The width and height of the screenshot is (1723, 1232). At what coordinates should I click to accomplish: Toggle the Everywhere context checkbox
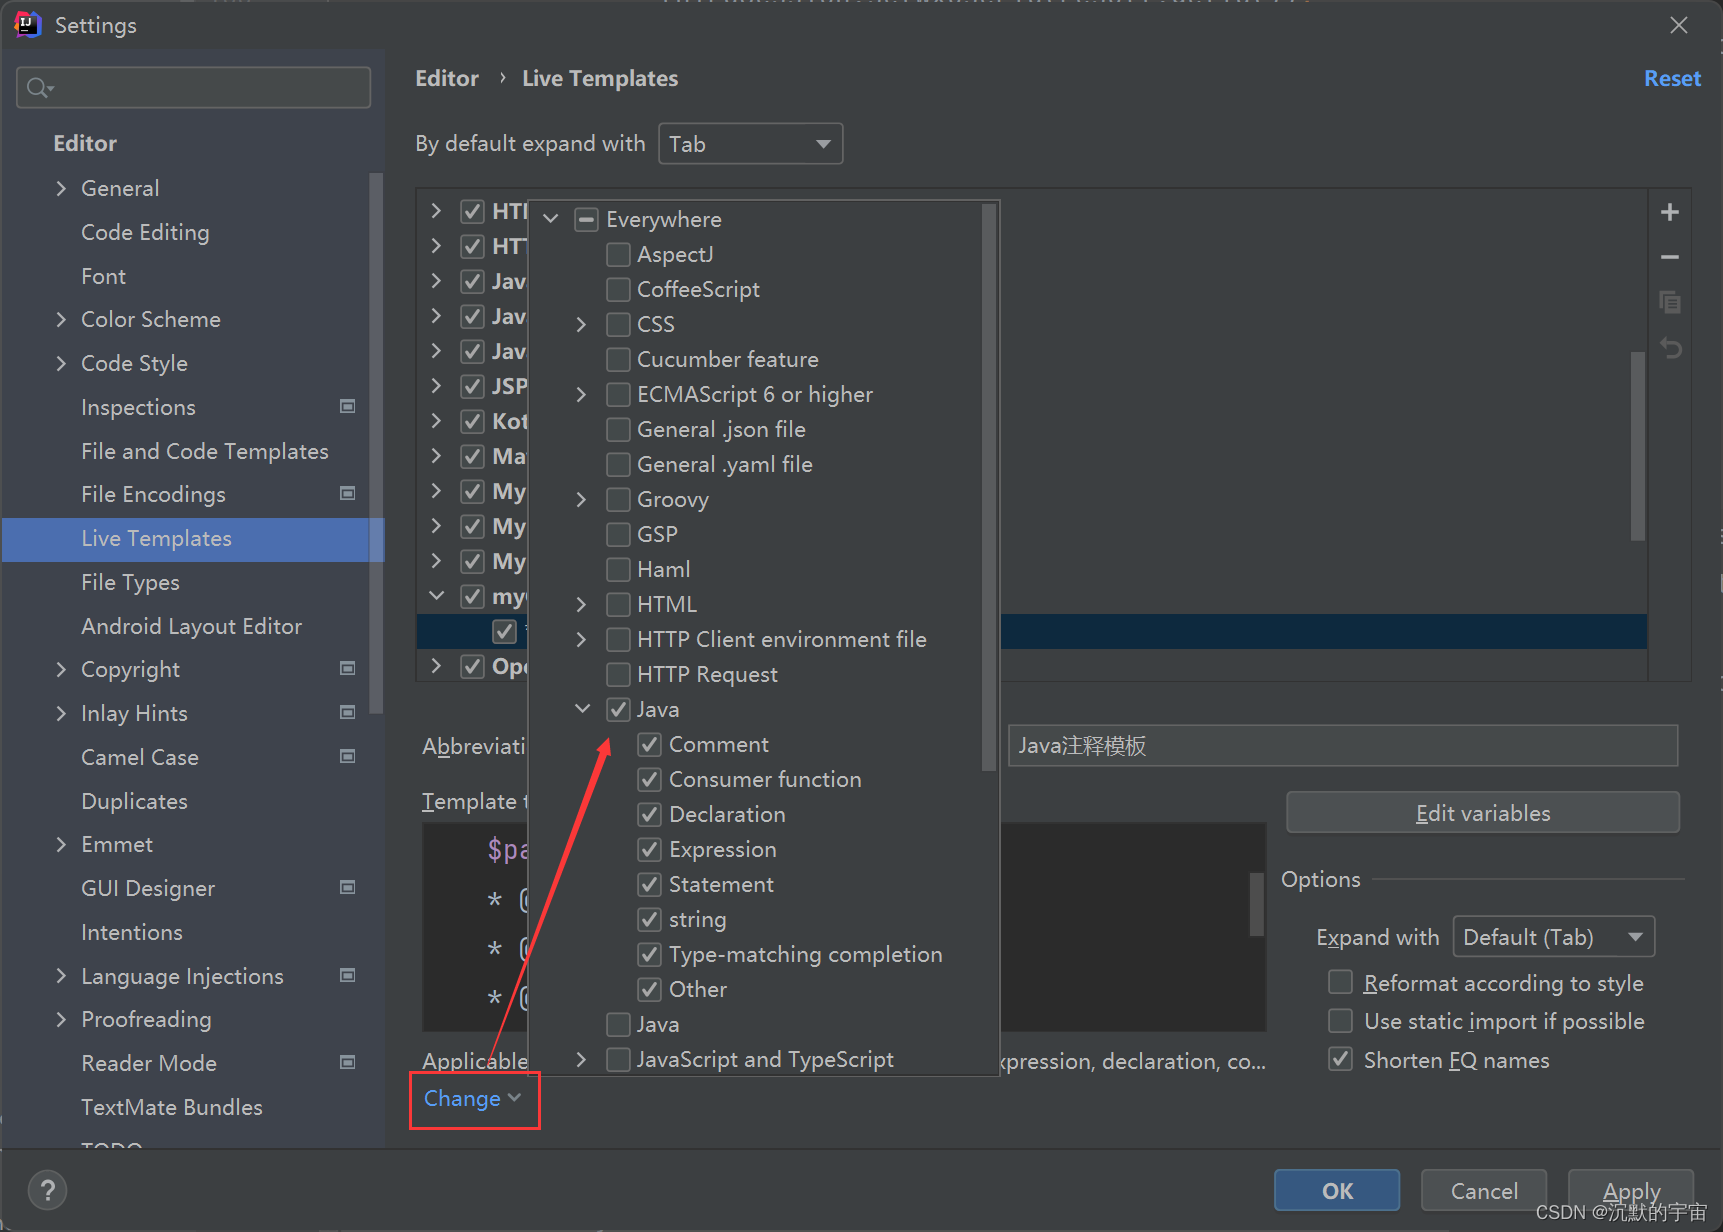[x=587, y=219]
